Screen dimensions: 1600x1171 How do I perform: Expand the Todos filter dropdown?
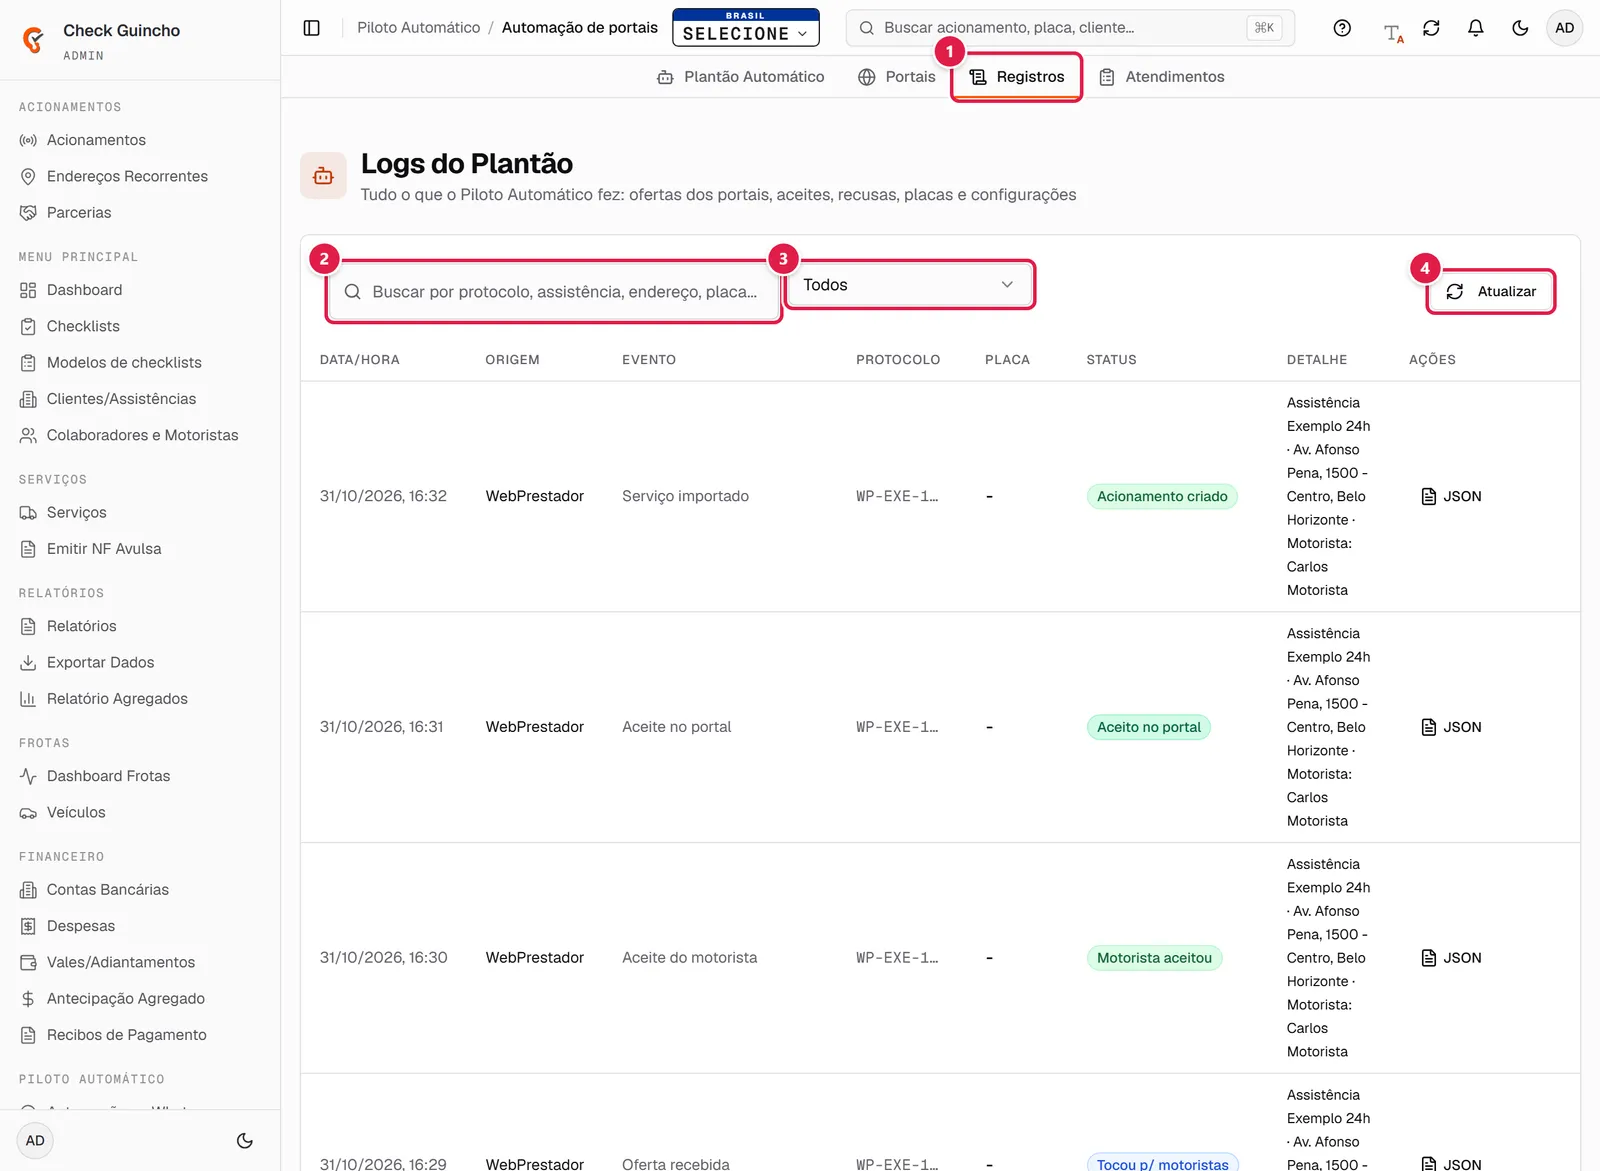pyautogui.click(x=909, y=285)
